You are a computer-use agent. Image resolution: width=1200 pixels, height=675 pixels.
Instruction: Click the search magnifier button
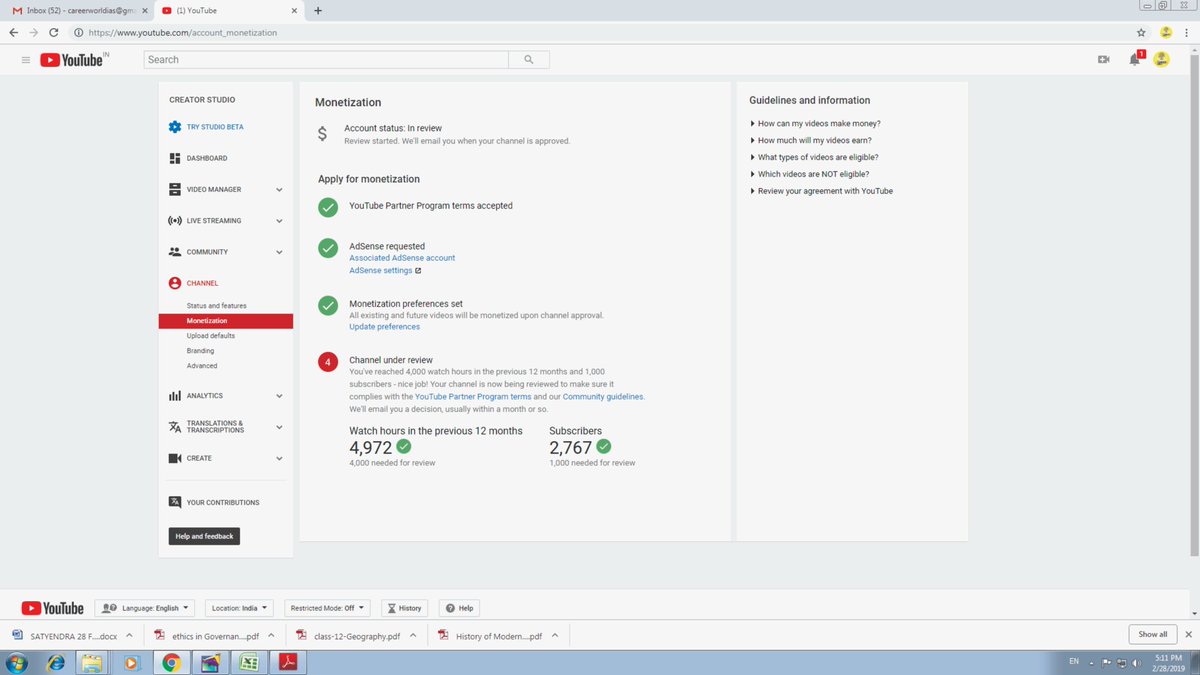pyautogui.click(x=528, y=60)
